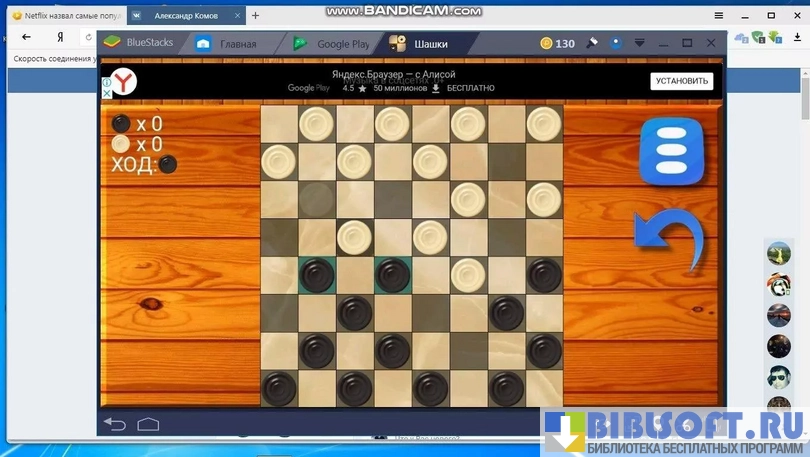The image size is (810, 457).
Task: Click the Yandex Browser ad logo
Action: [123, 81]
